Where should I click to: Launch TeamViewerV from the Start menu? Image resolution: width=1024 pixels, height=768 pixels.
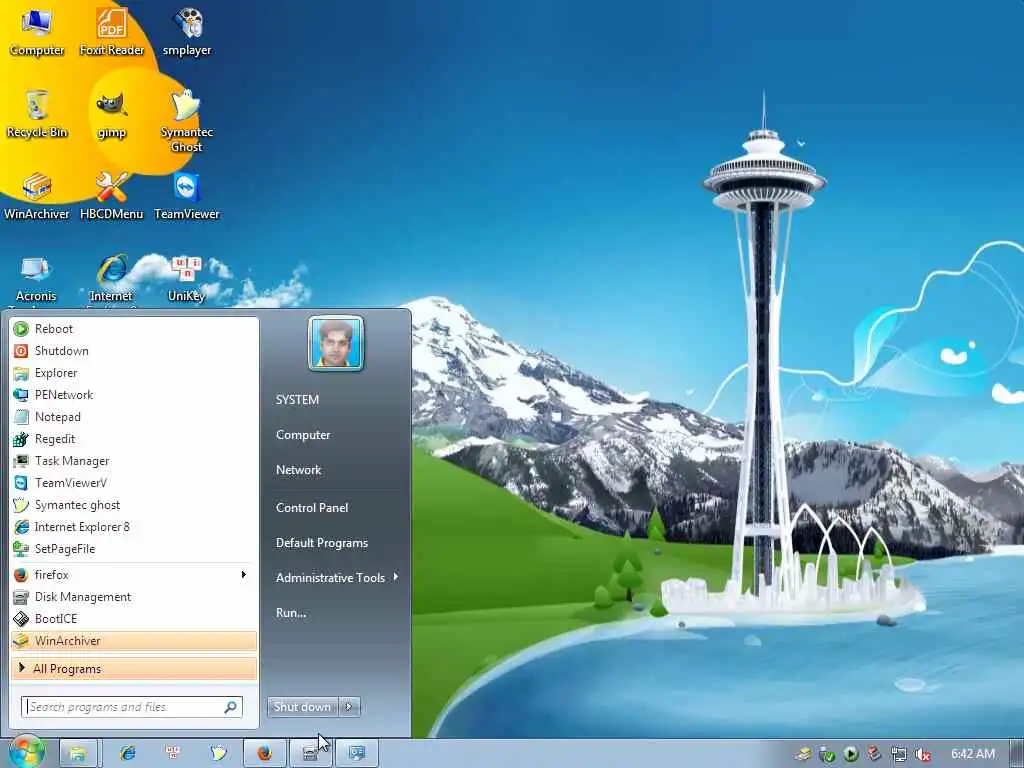pos(134,483)
